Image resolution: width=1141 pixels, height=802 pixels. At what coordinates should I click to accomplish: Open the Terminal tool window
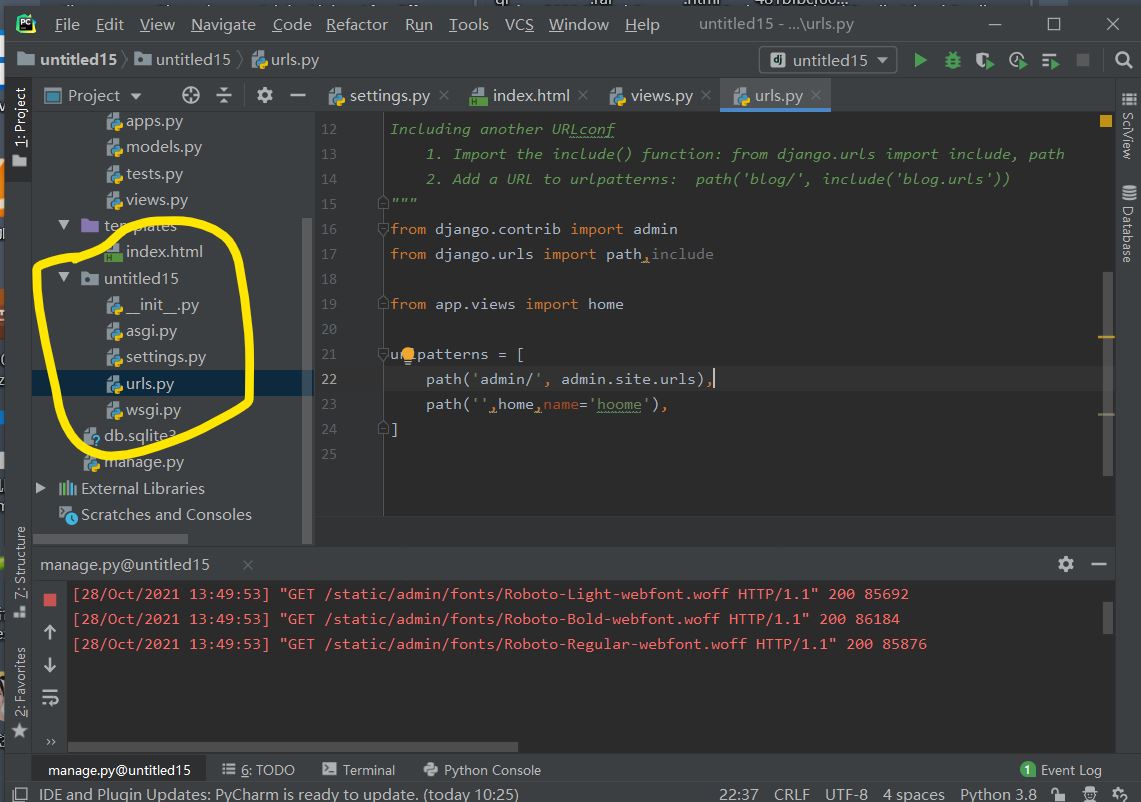(x=359, y=770)
